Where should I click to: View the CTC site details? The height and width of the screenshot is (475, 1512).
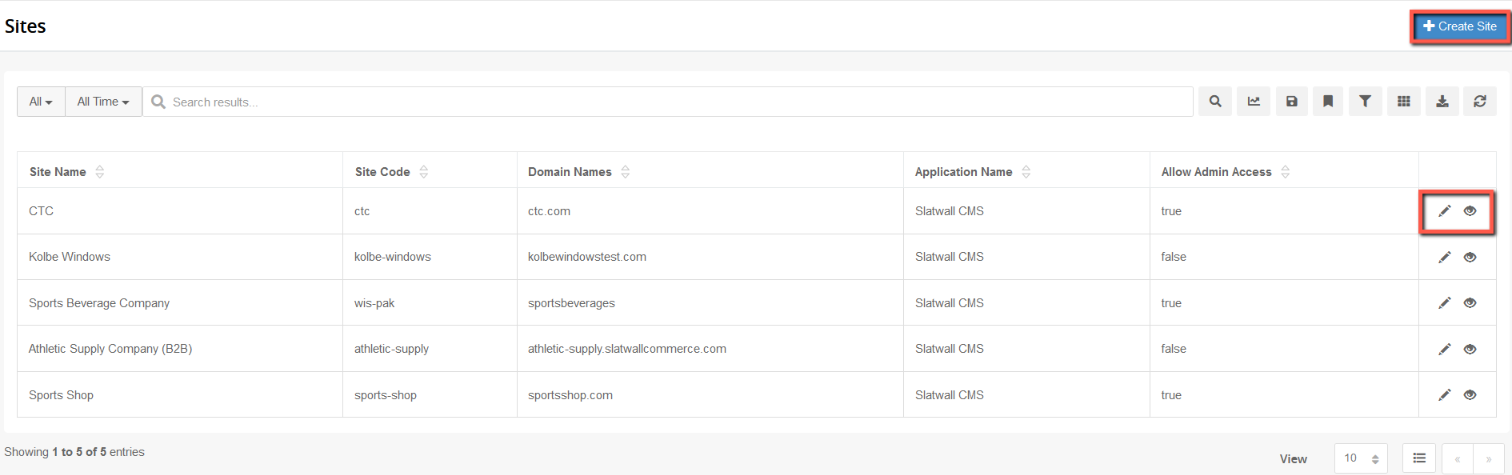click(1470, 211)
